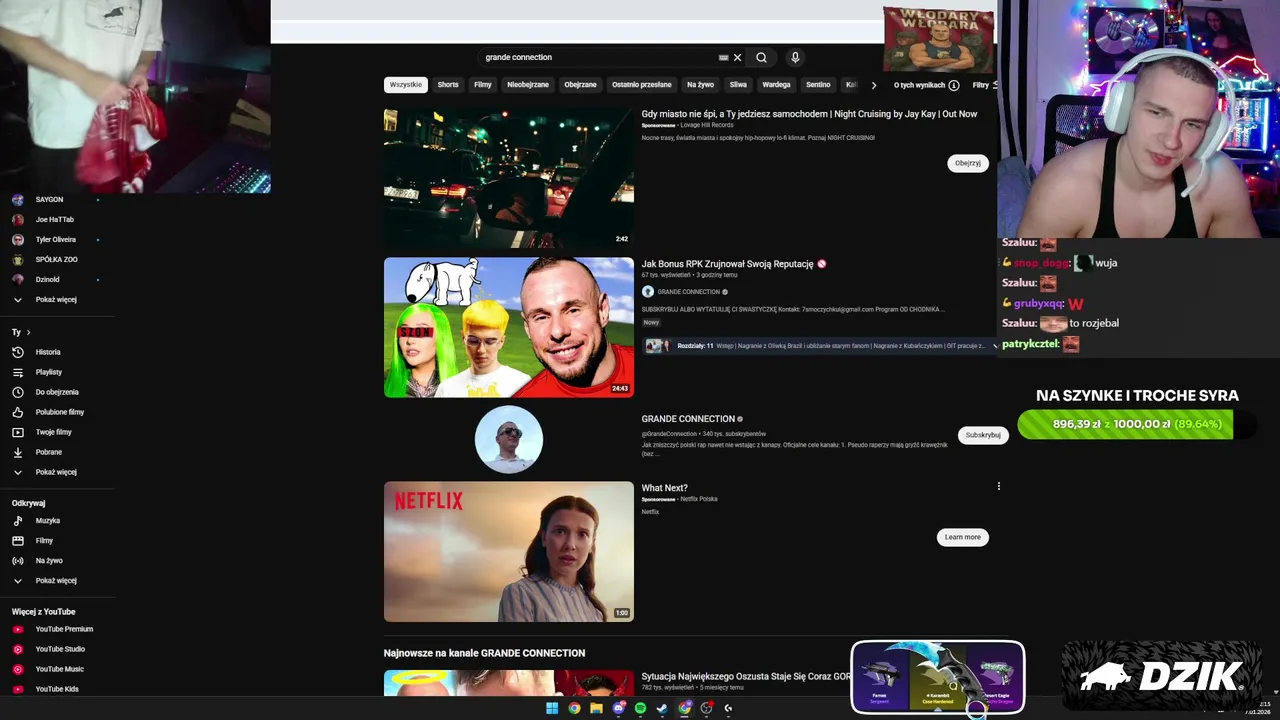Open File Explorer from the taskbar
1280x720 pixels.
coord(596,708)
